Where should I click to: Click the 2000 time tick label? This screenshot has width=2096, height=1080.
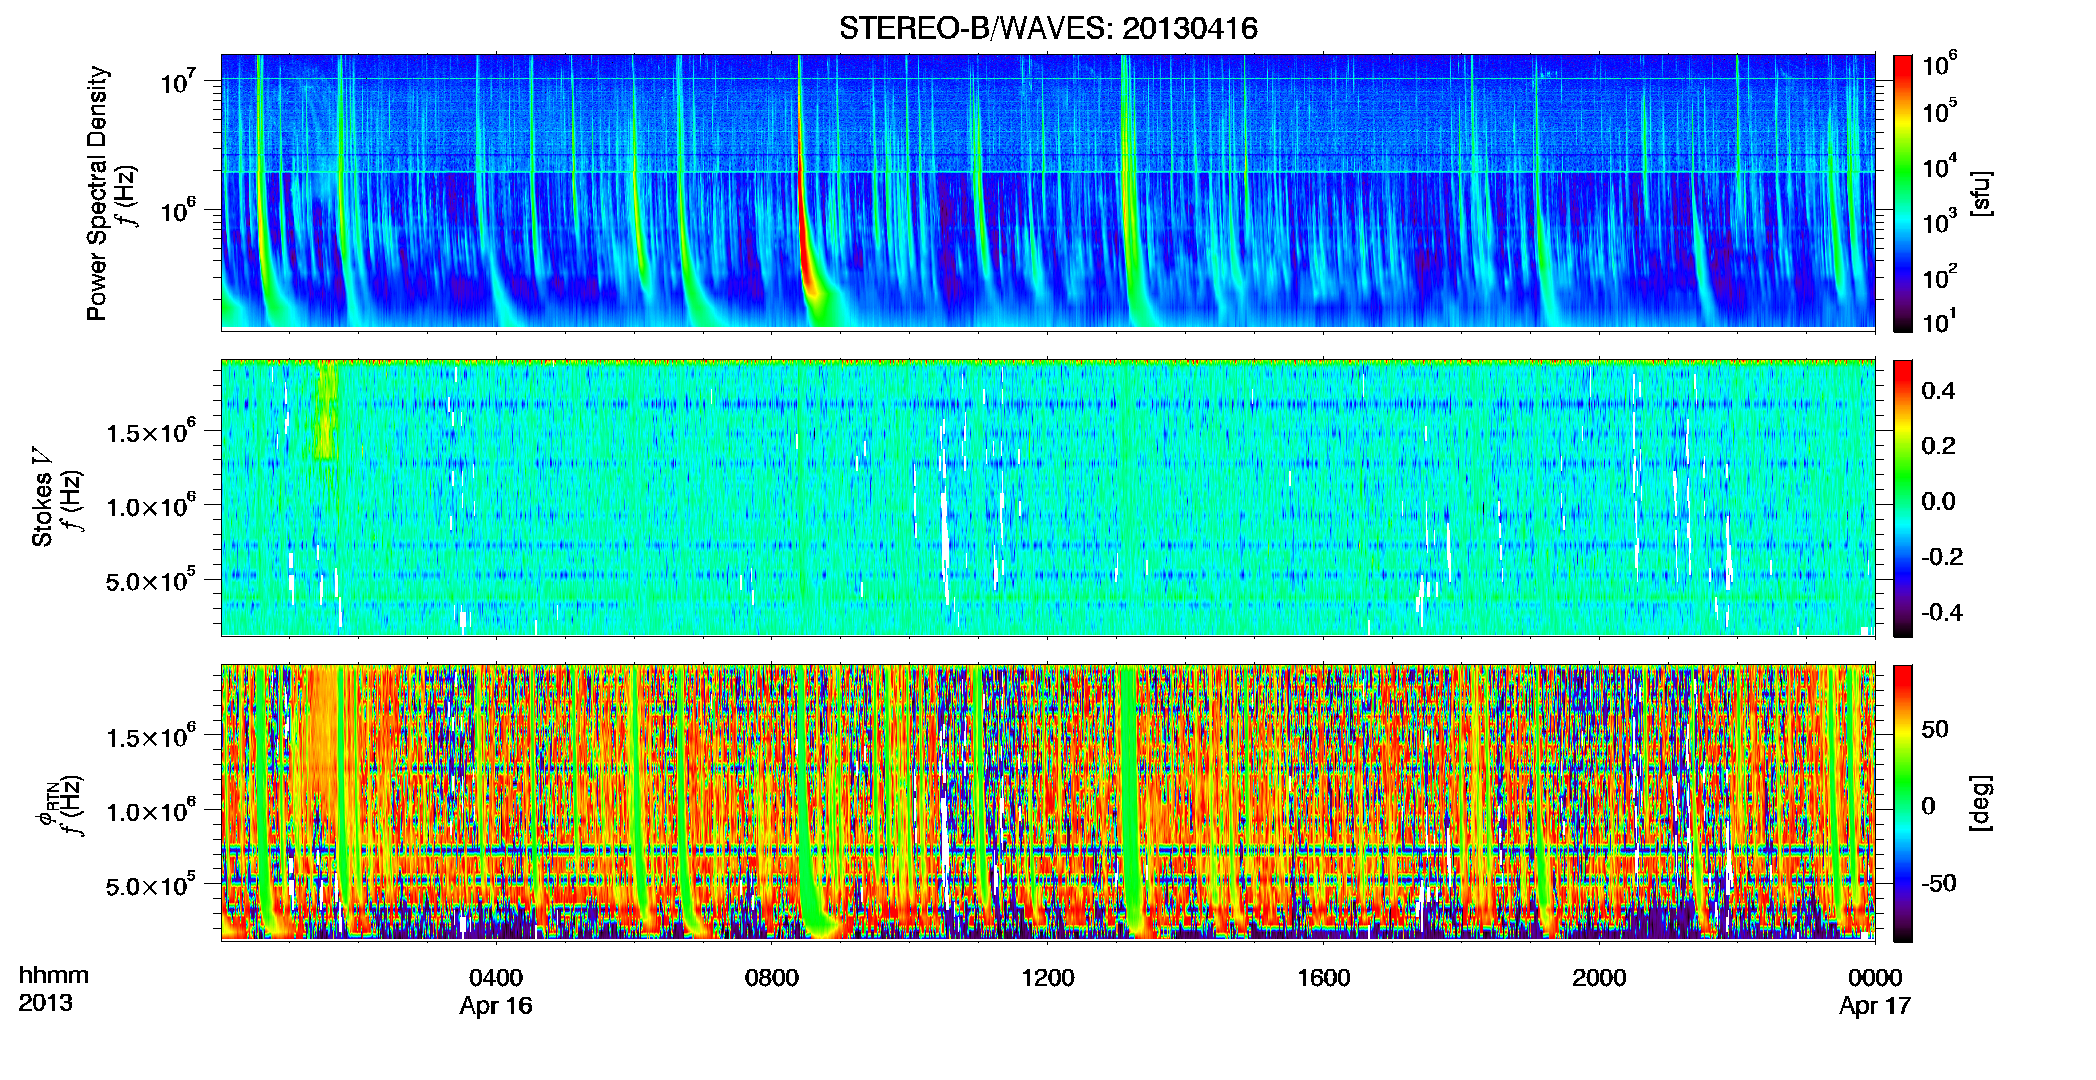tap(1599, 978)
